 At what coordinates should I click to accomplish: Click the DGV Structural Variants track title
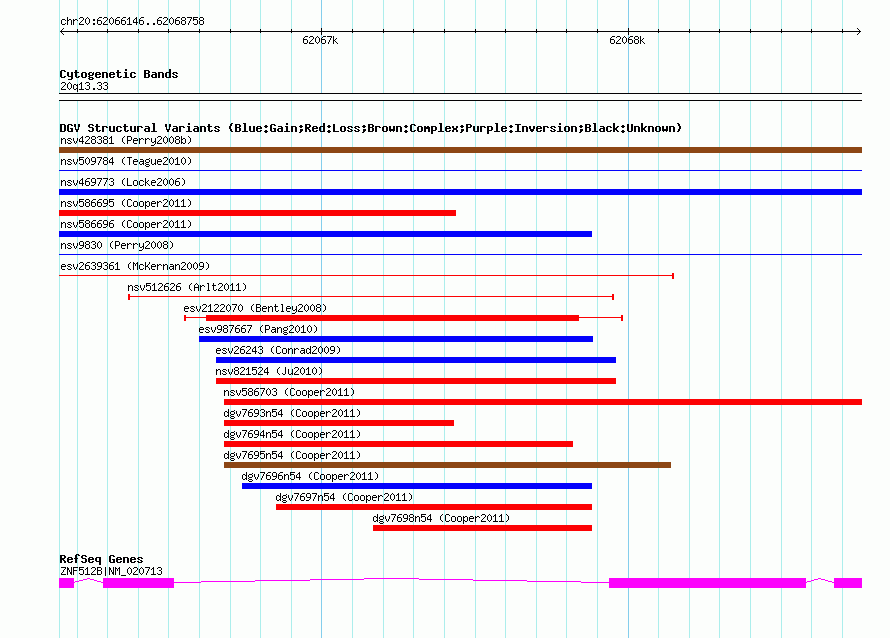click(x=371, y=128)
